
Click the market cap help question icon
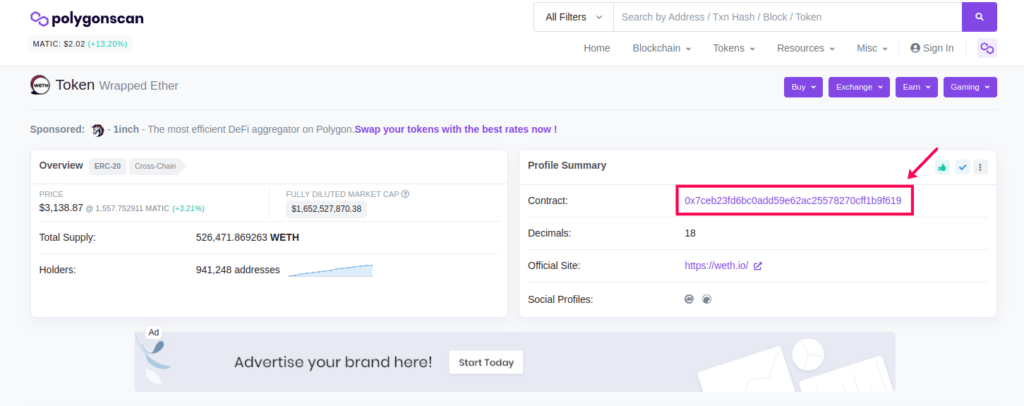(x=406, y=194)
